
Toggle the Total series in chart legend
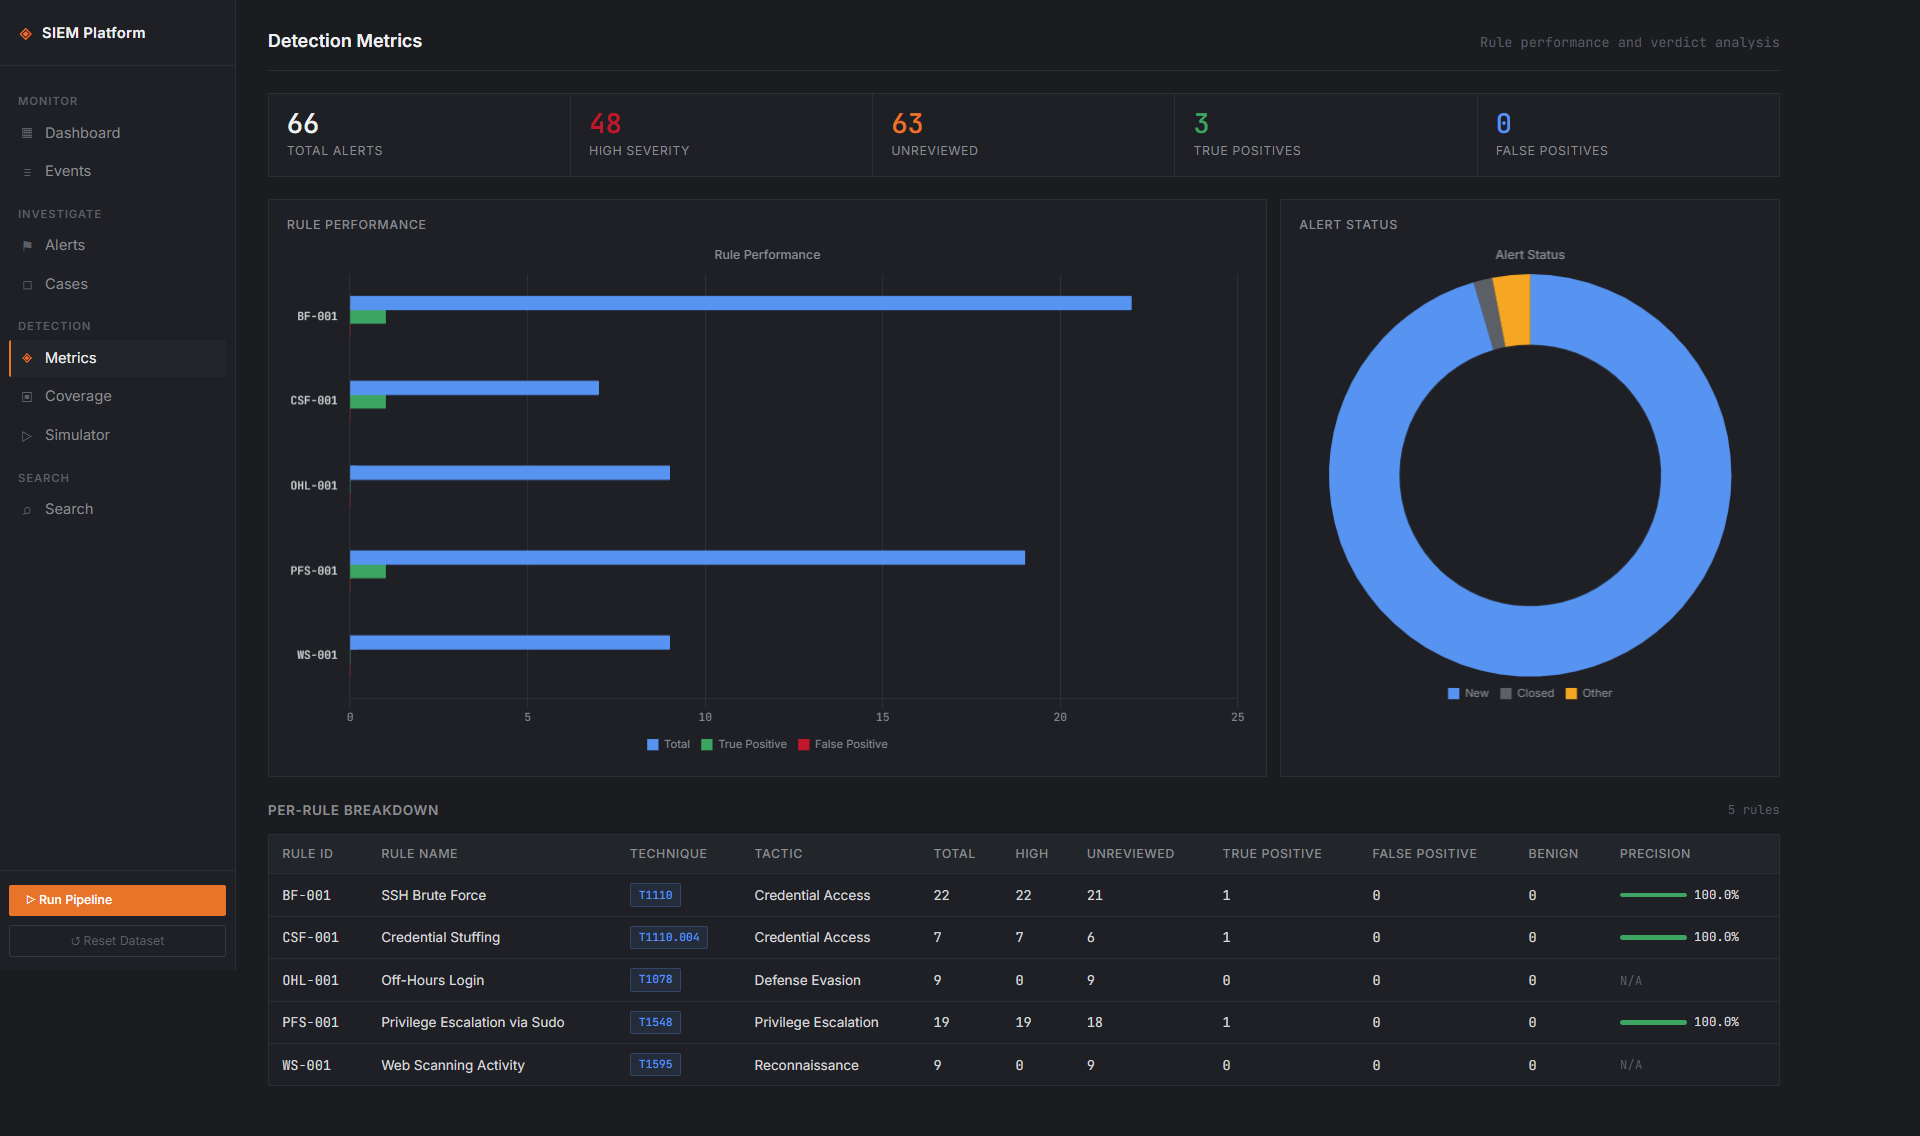(668, 744)
